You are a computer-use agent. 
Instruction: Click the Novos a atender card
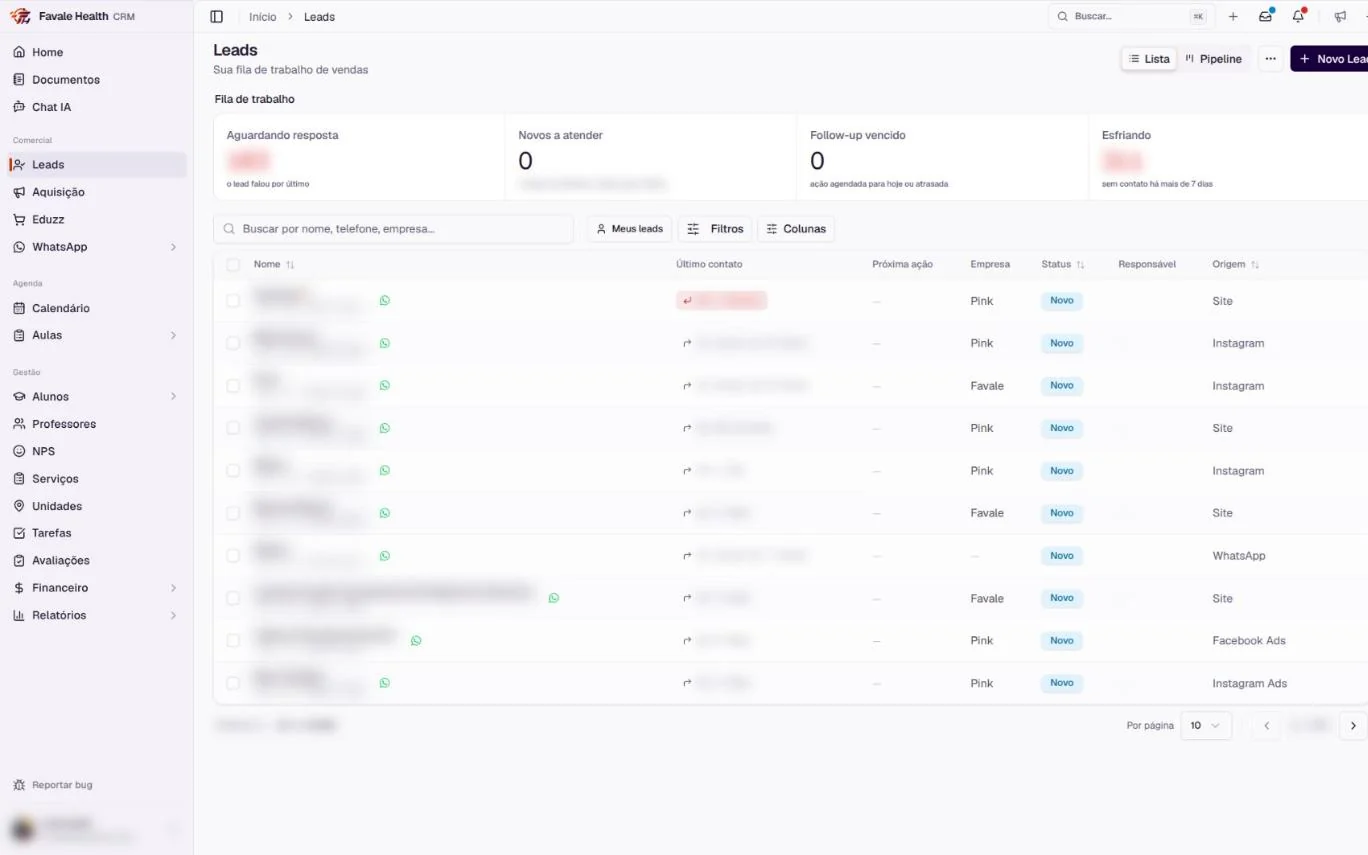(650, 157)
